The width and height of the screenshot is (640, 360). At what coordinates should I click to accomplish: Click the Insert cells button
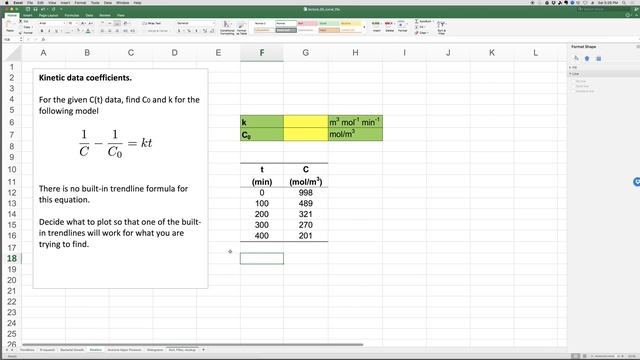click(x=376, y=27)
